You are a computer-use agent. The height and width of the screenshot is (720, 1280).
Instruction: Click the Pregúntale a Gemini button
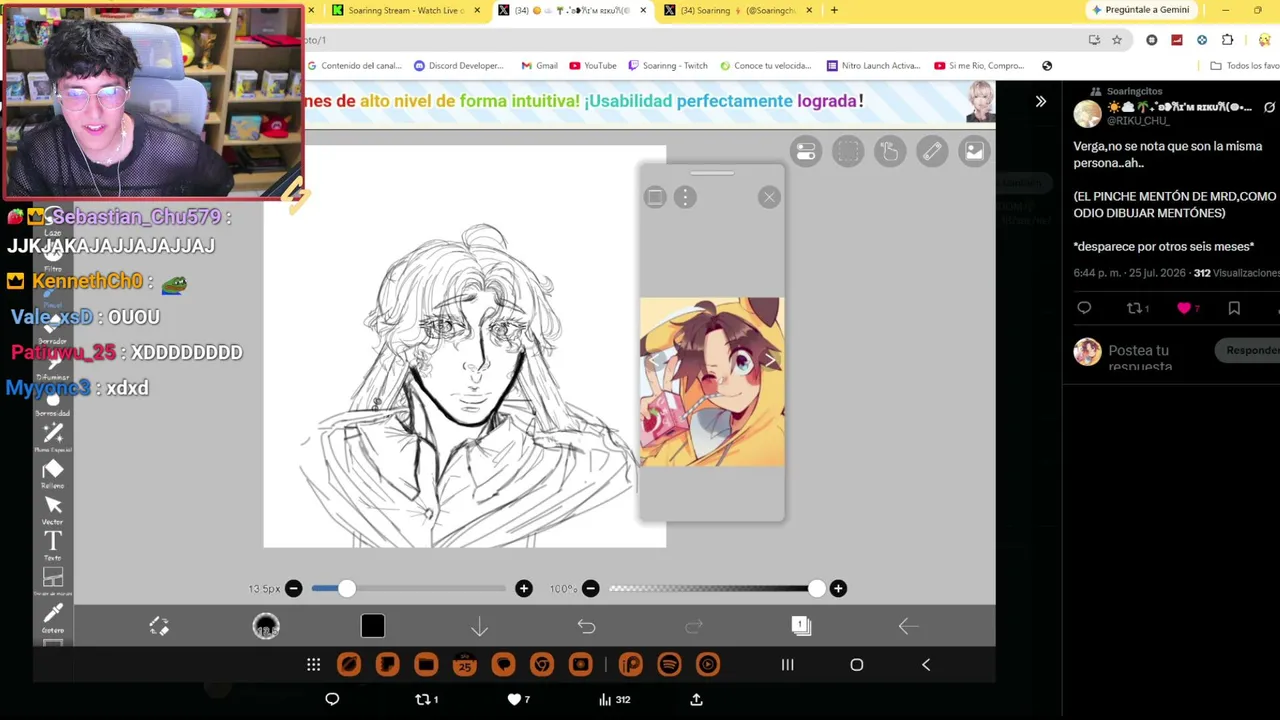[x=1141, y=10]
